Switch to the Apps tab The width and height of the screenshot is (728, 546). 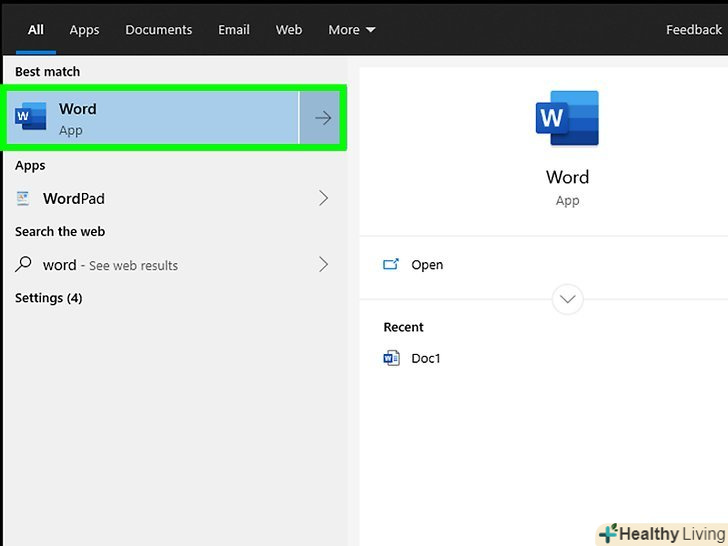[84, 30]
